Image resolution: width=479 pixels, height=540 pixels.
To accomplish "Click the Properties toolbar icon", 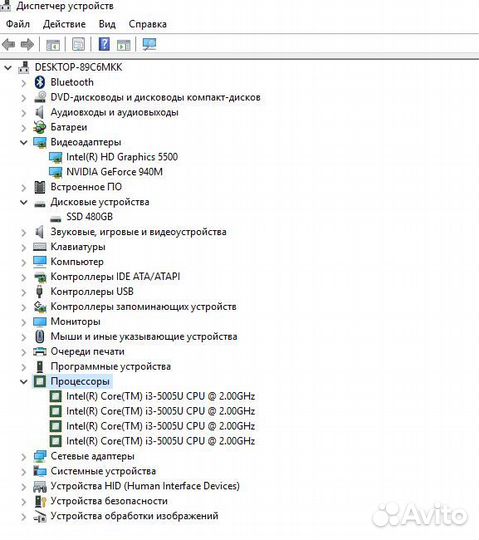I will 79,44.
